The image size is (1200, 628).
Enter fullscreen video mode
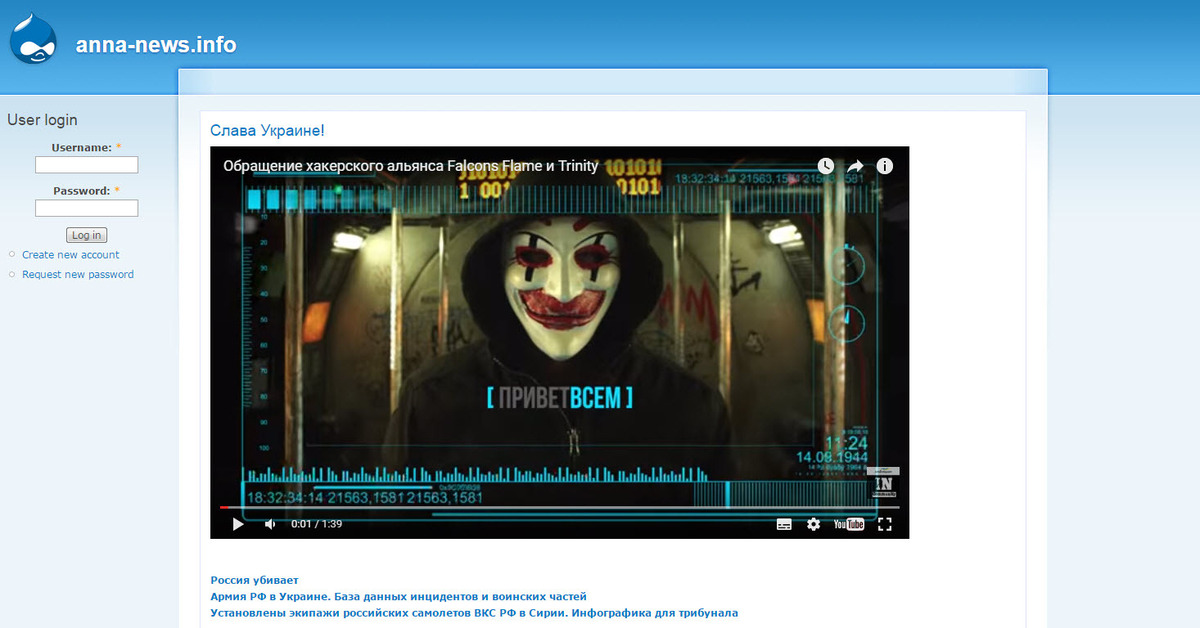click(885, 524)
